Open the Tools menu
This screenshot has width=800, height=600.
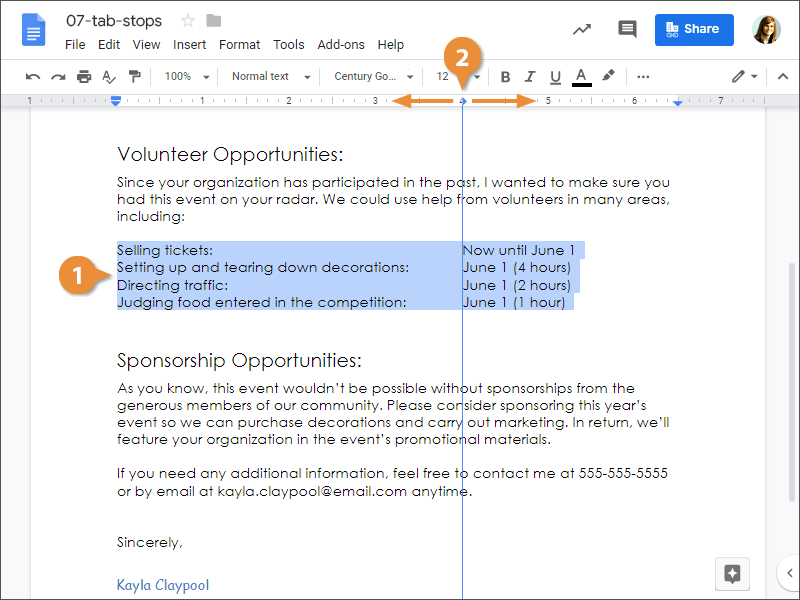[x=288, y=45]
